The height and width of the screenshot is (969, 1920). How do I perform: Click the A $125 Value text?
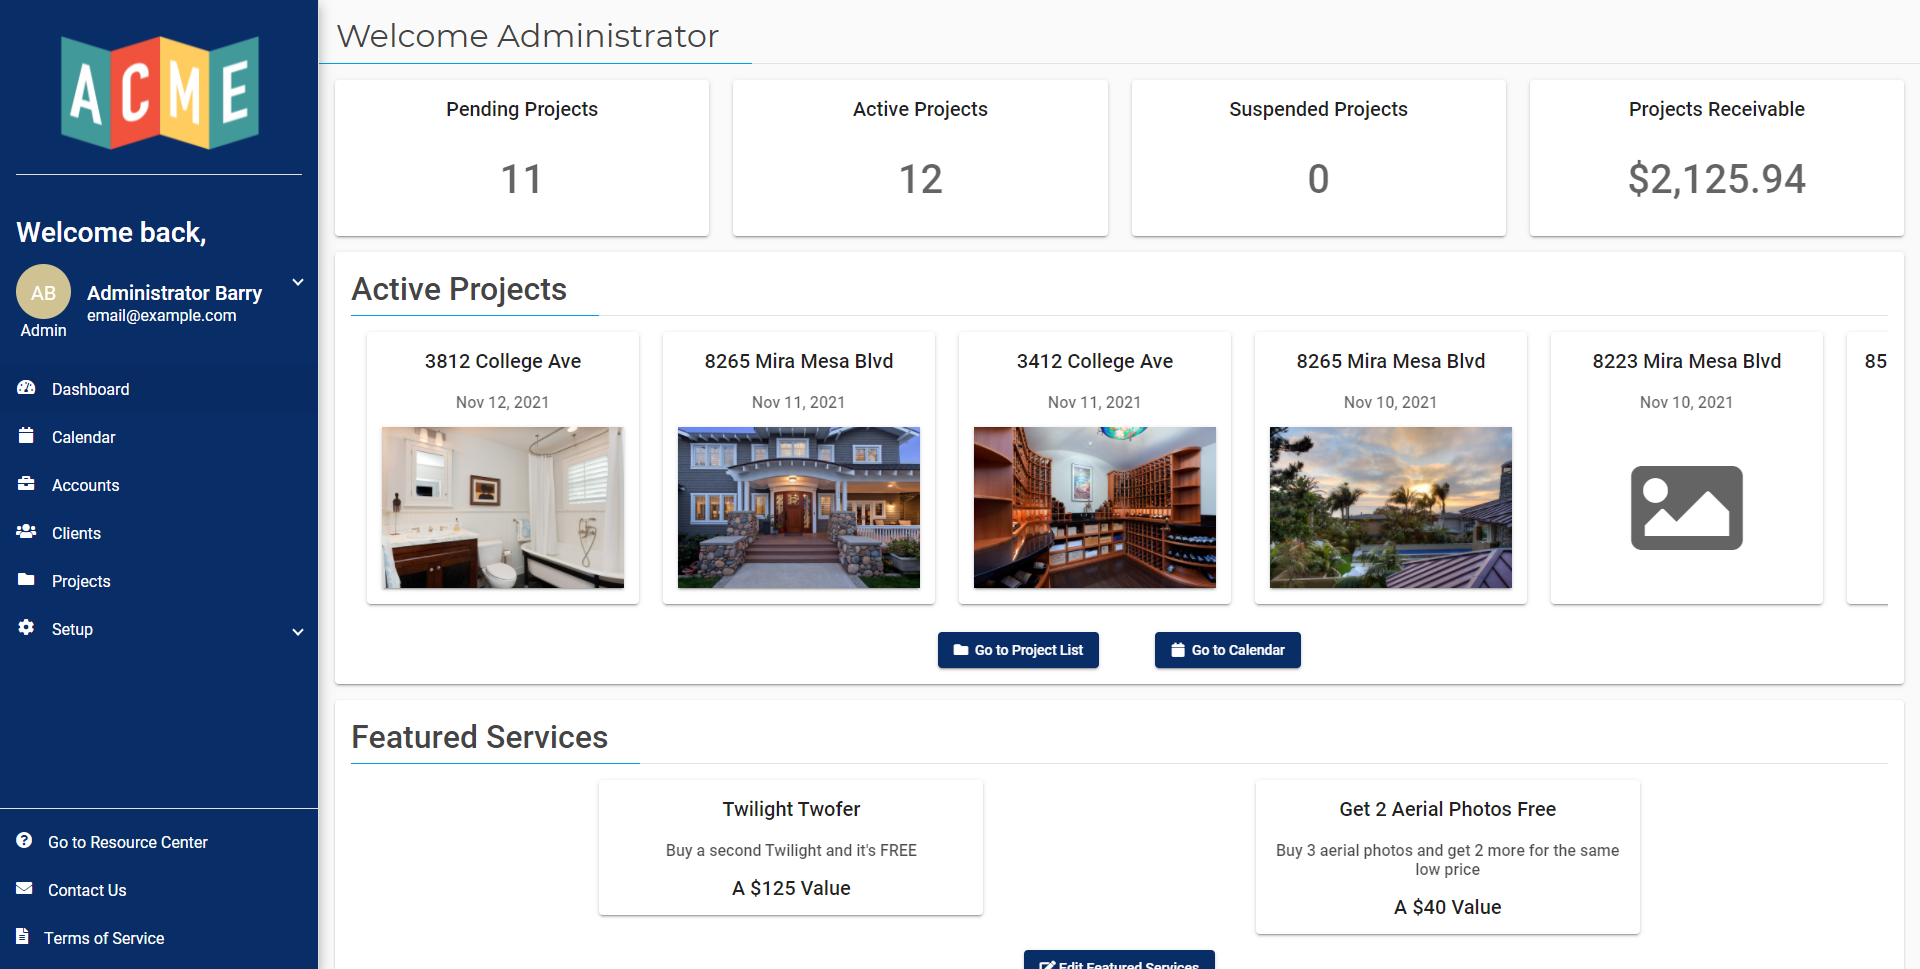[x=791, y=888]
